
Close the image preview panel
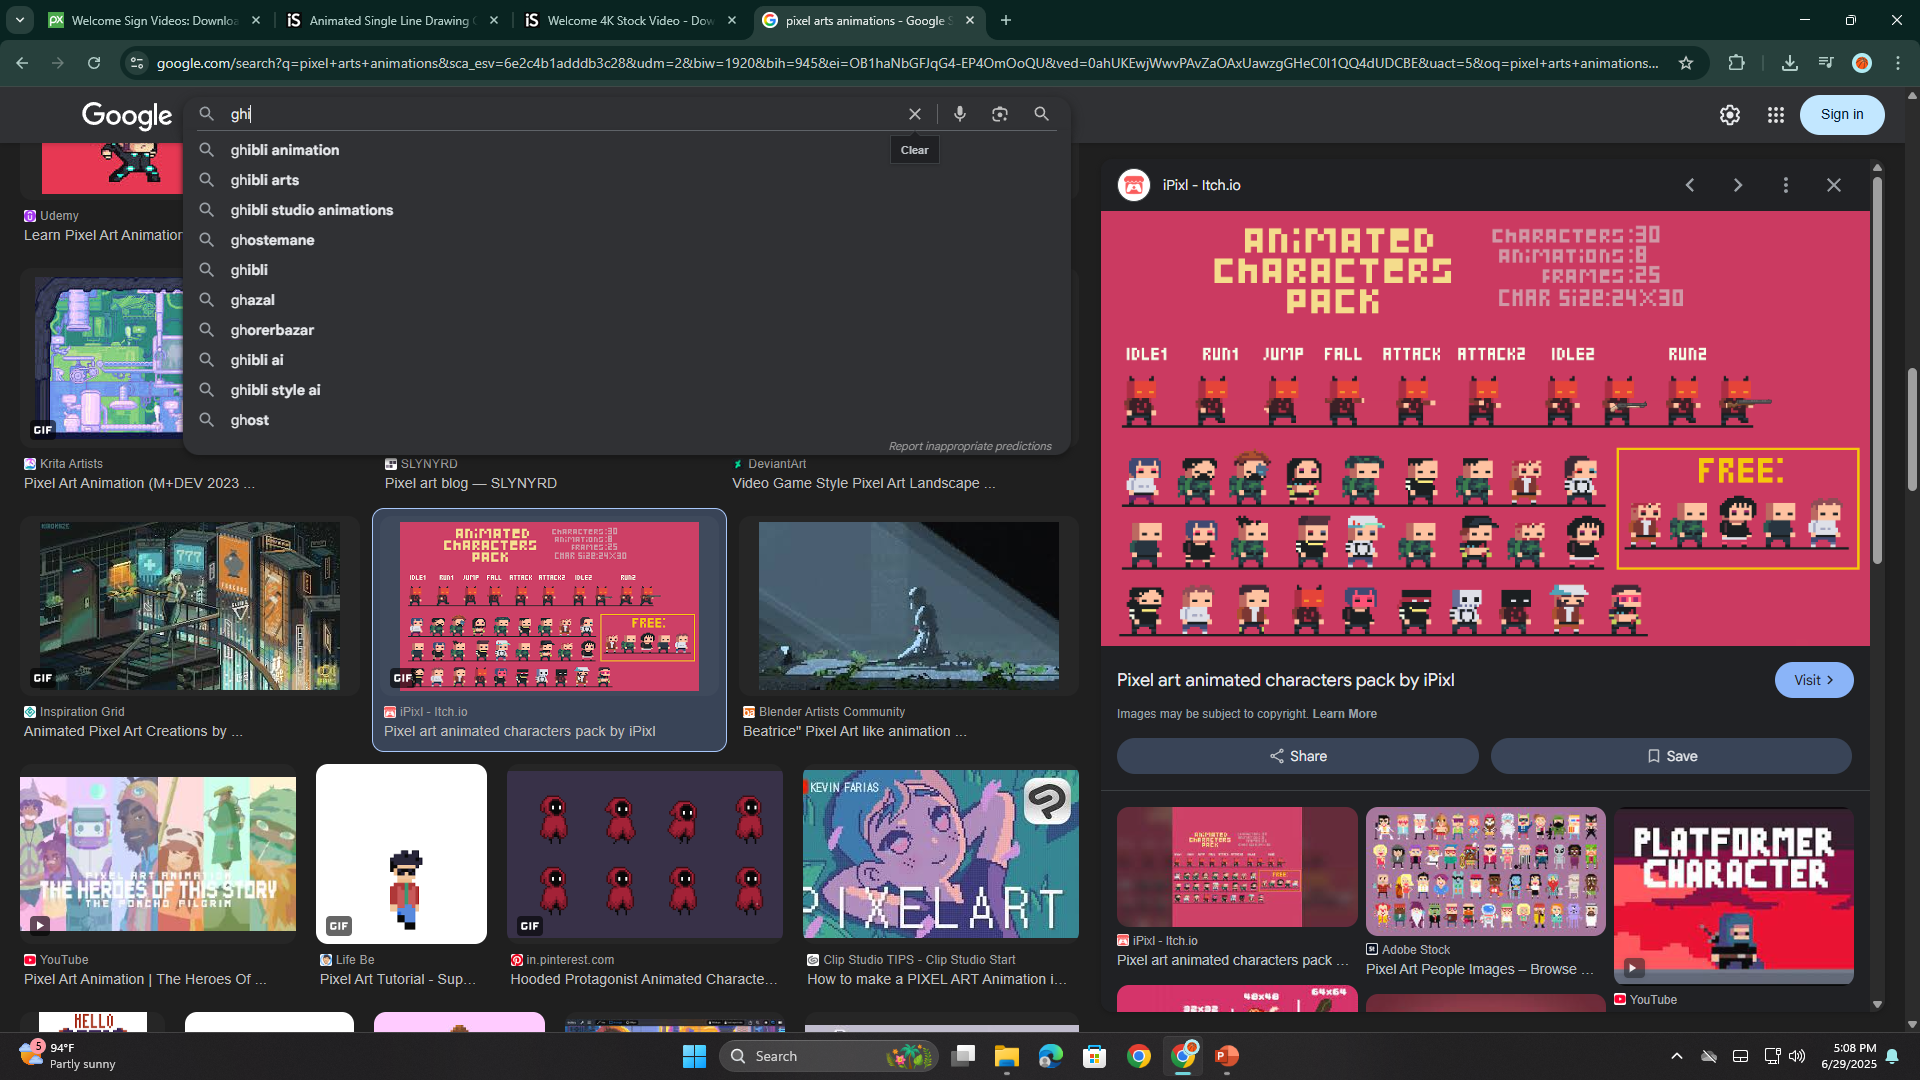(1834, 185)
